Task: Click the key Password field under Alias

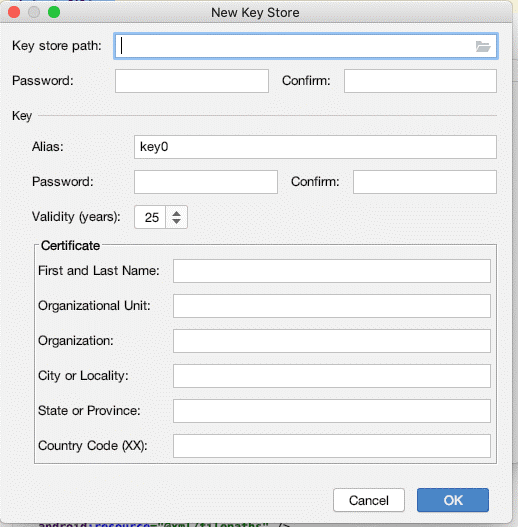Action: tap(206, 182)
